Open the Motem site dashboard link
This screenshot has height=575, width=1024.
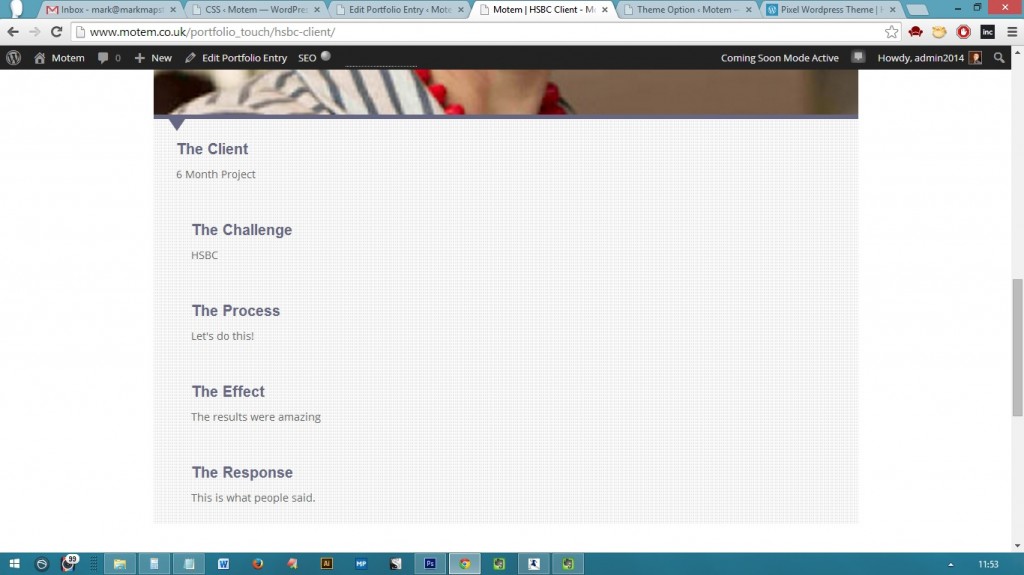coord(59,58)
